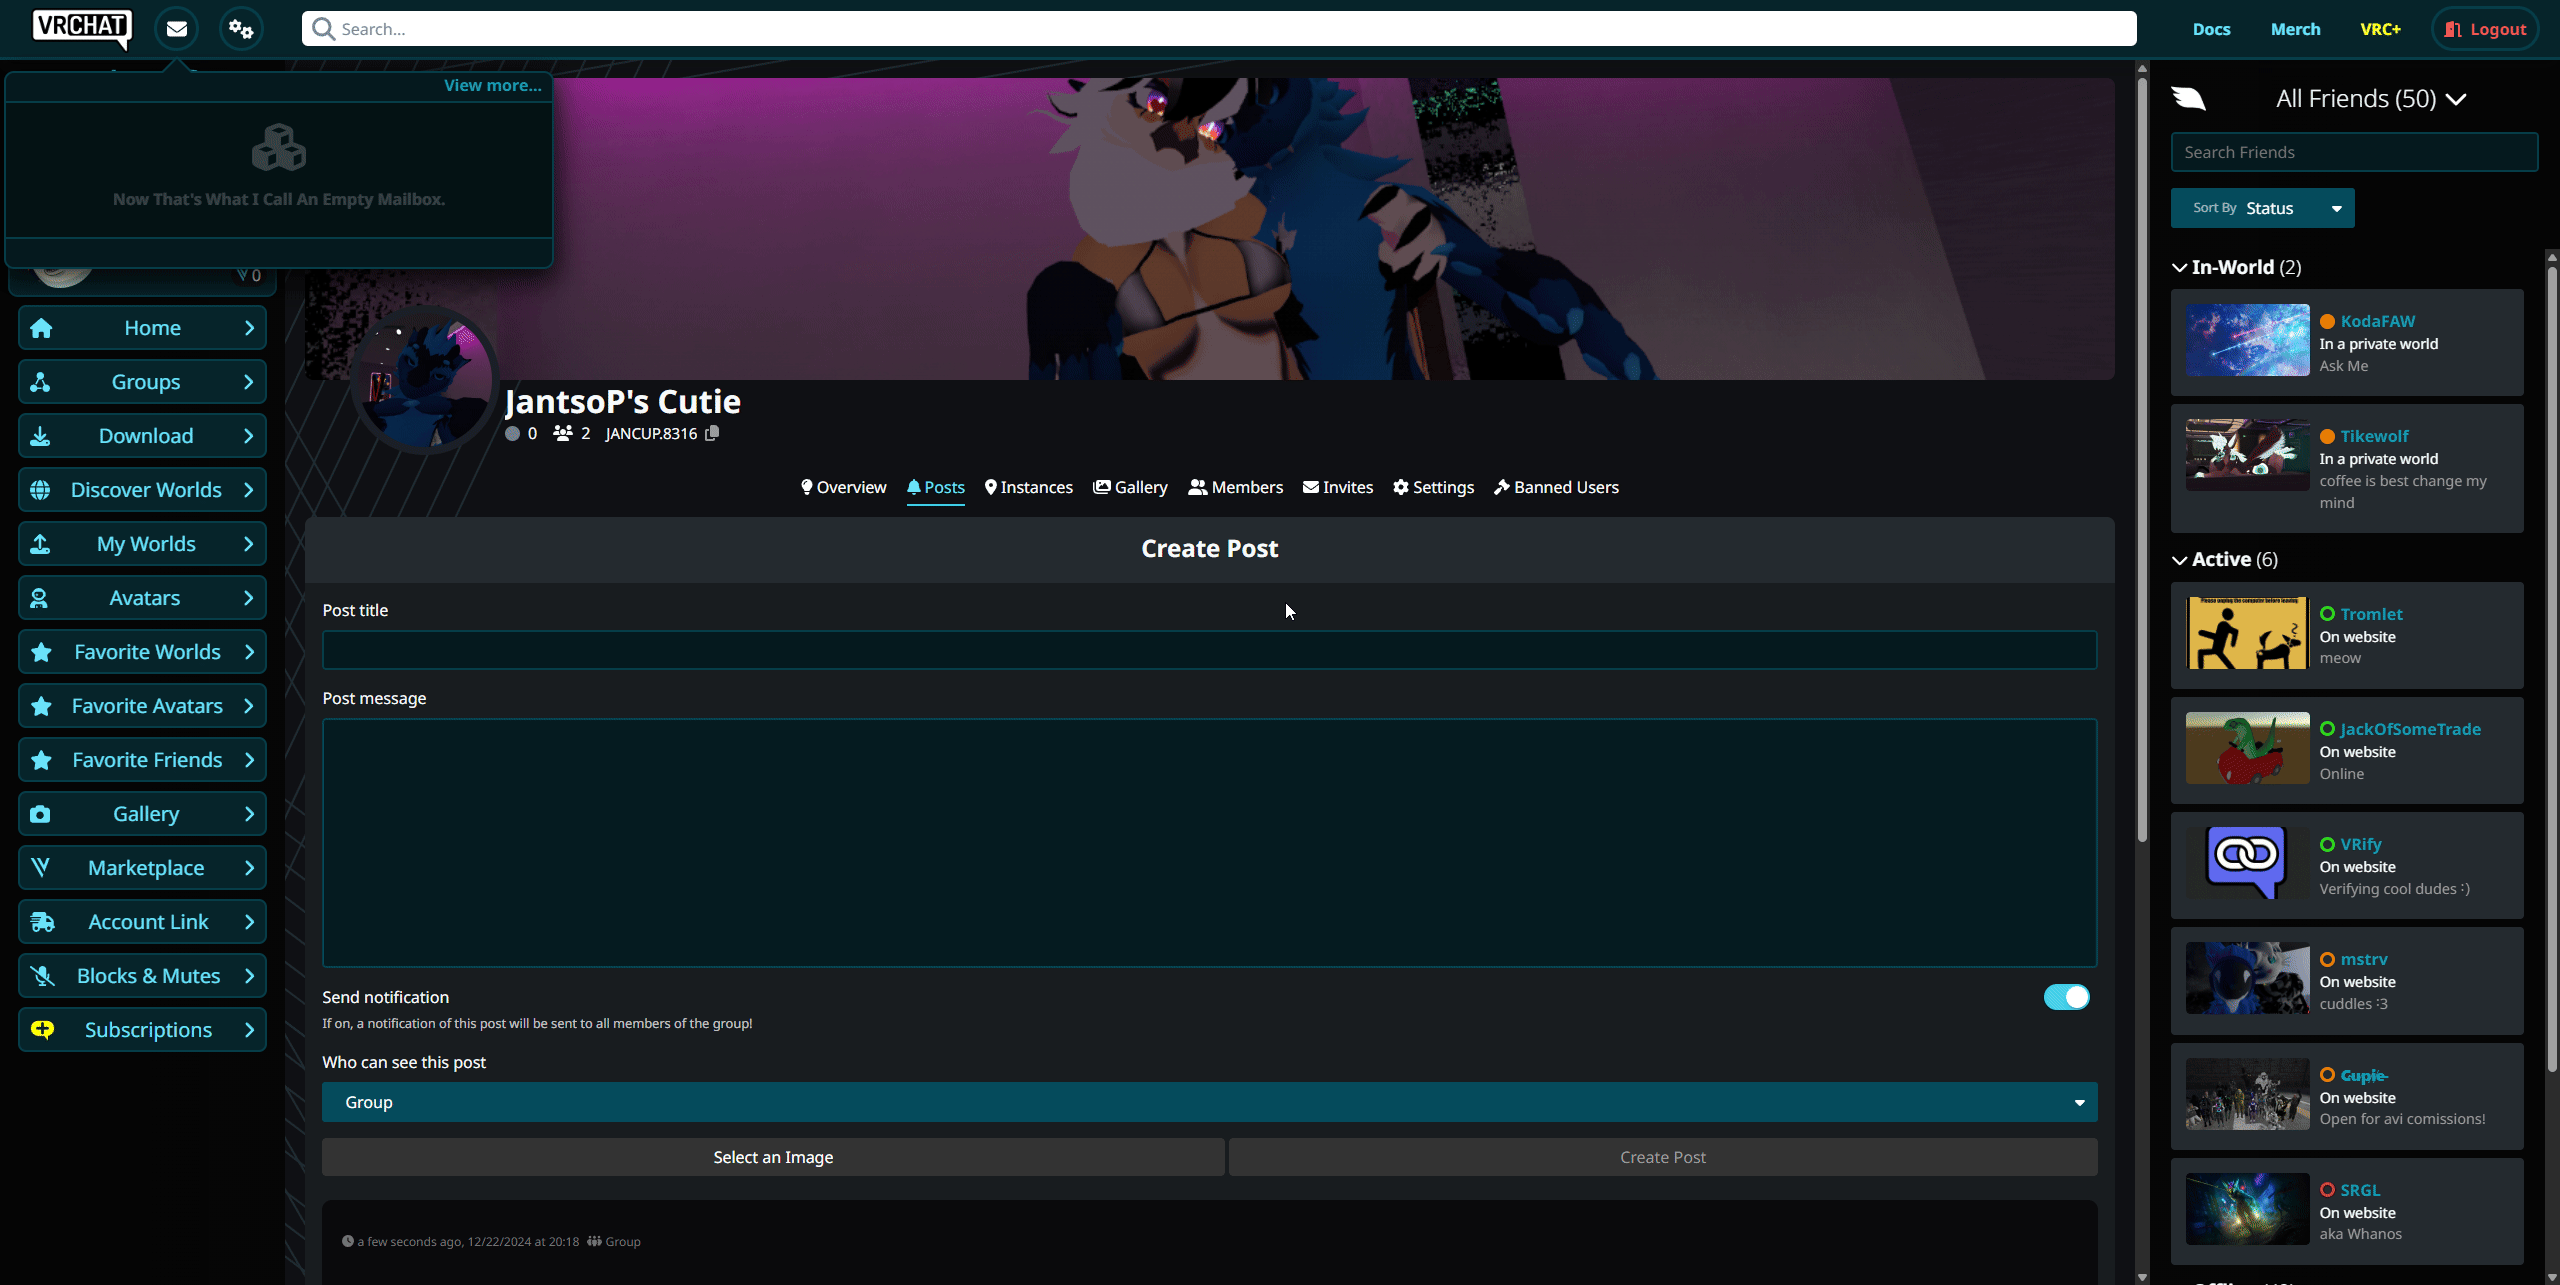The width and height of the screenshot is (2560, 1285).
Task: Toggle the Send notification switch
Action: (2066, 997)
